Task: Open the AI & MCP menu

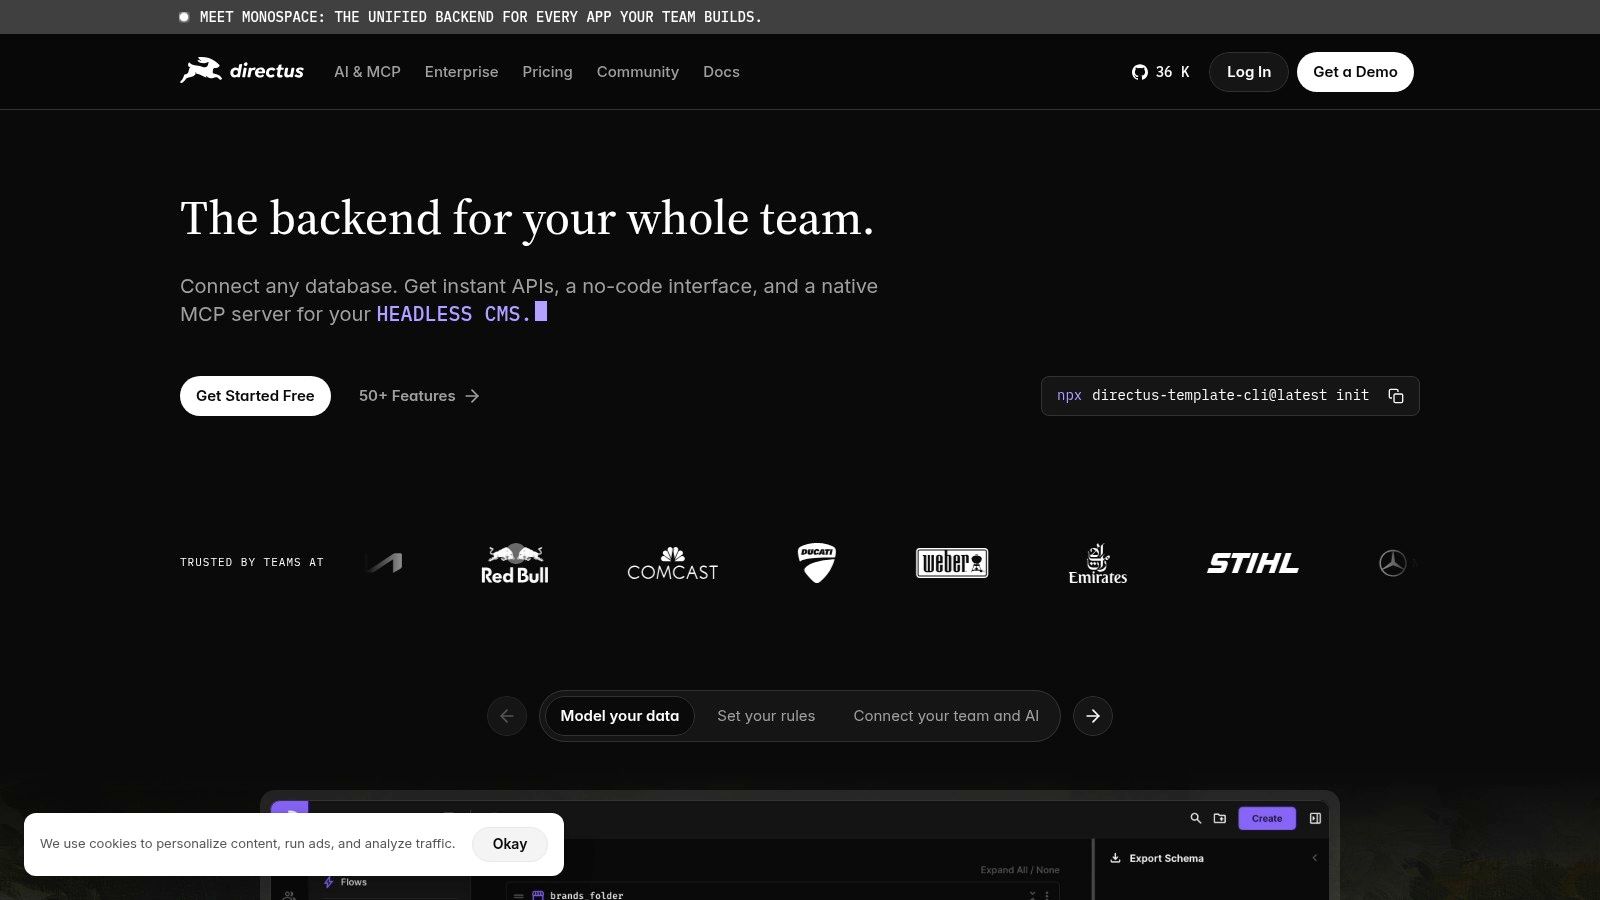Action: [x=367, y=72]
